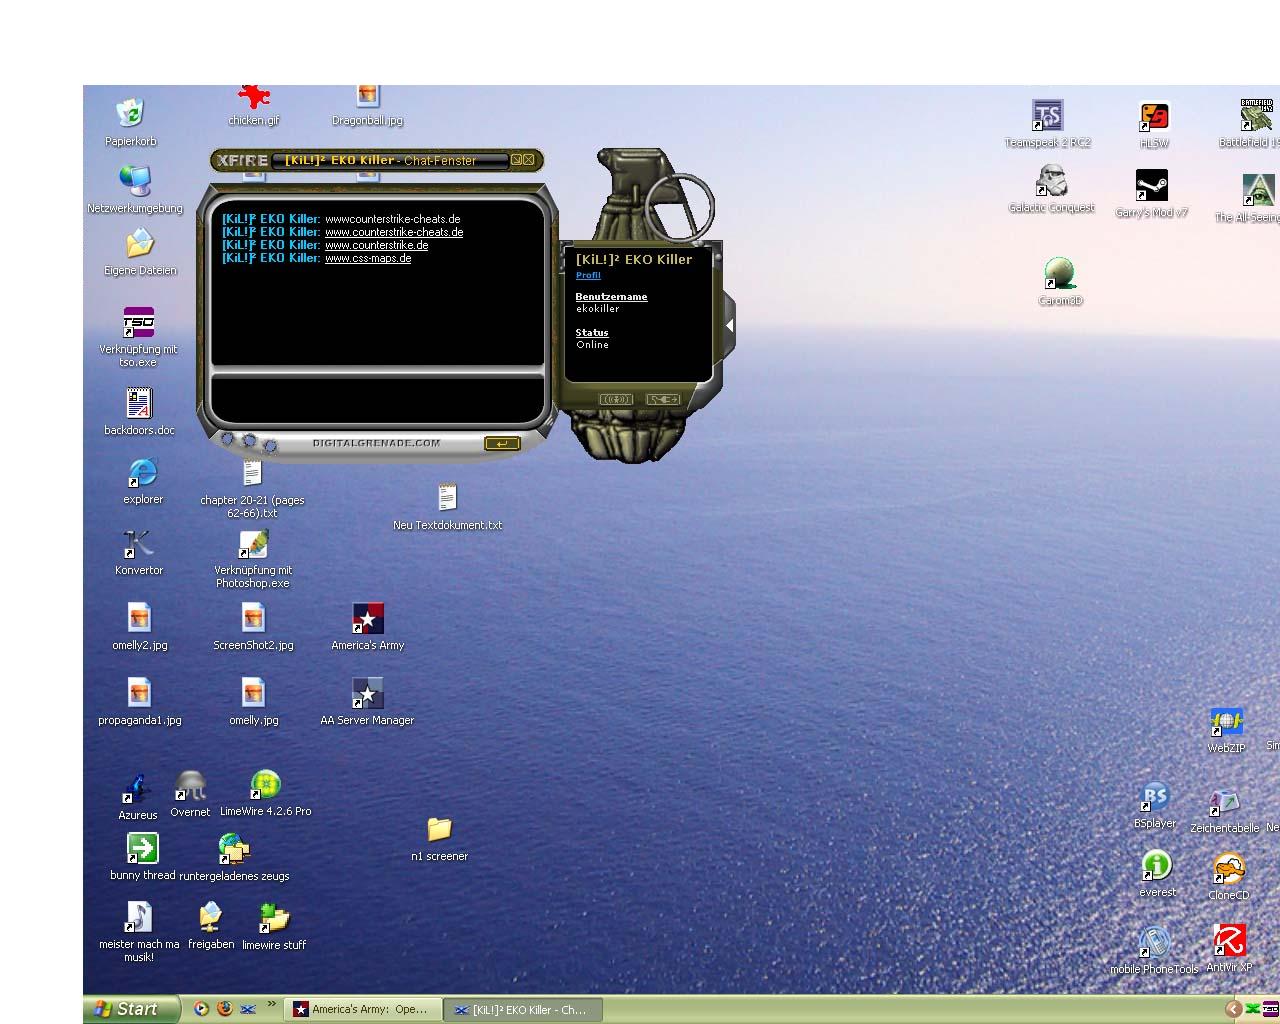This screenshot has width=1280, height=1024.
Task: Launch WebZIP shortcut
Action: point(1226,730)
